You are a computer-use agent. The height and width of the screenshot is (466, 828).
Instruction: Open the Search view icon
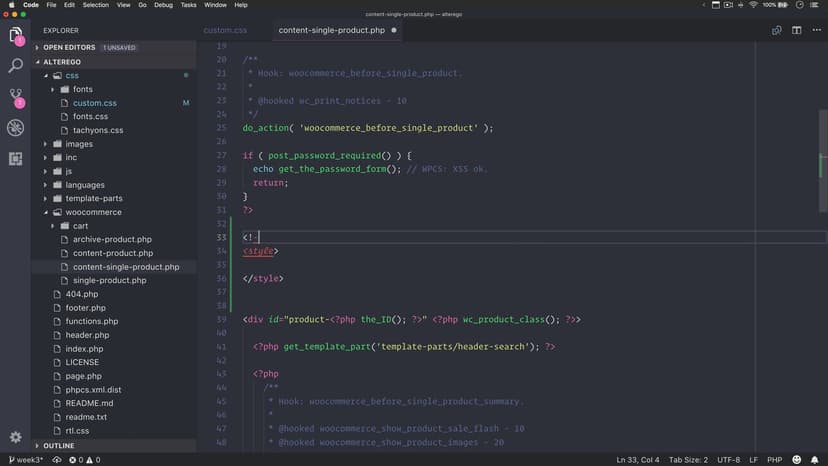(16, 66)
